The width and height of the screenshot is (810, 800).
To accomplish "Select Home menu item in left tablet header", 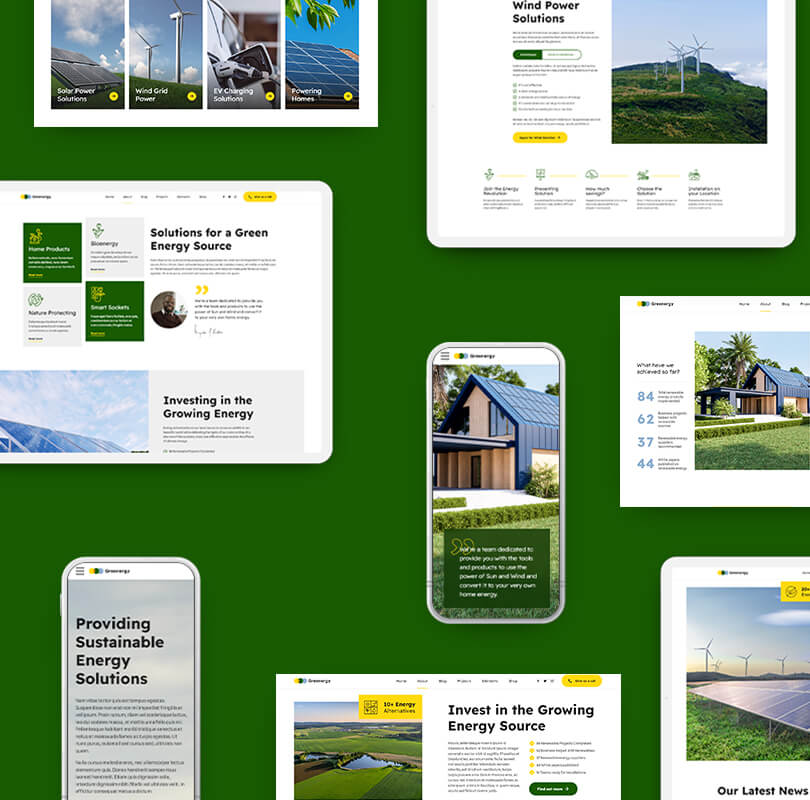I will point(110,197).
